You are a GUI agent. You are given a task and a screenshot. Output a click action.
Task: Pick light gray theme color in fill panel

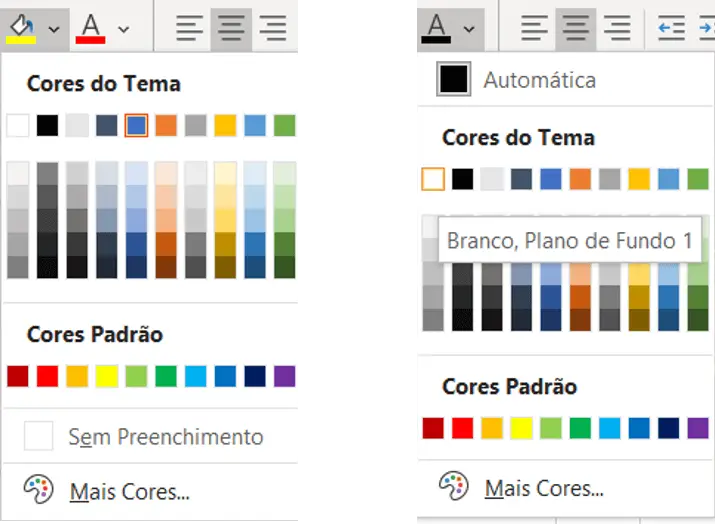77,125
